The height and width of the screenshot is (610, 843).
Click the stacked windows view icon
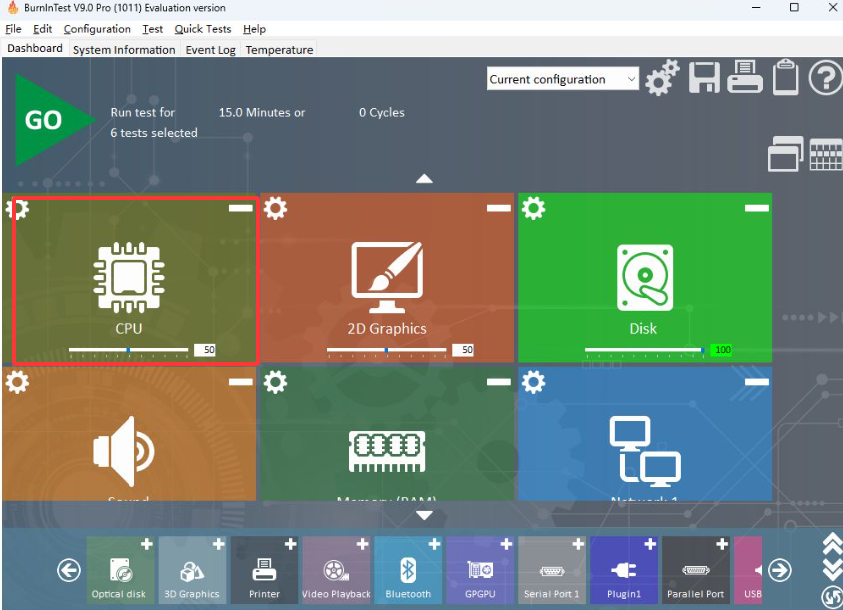[786, 154]
